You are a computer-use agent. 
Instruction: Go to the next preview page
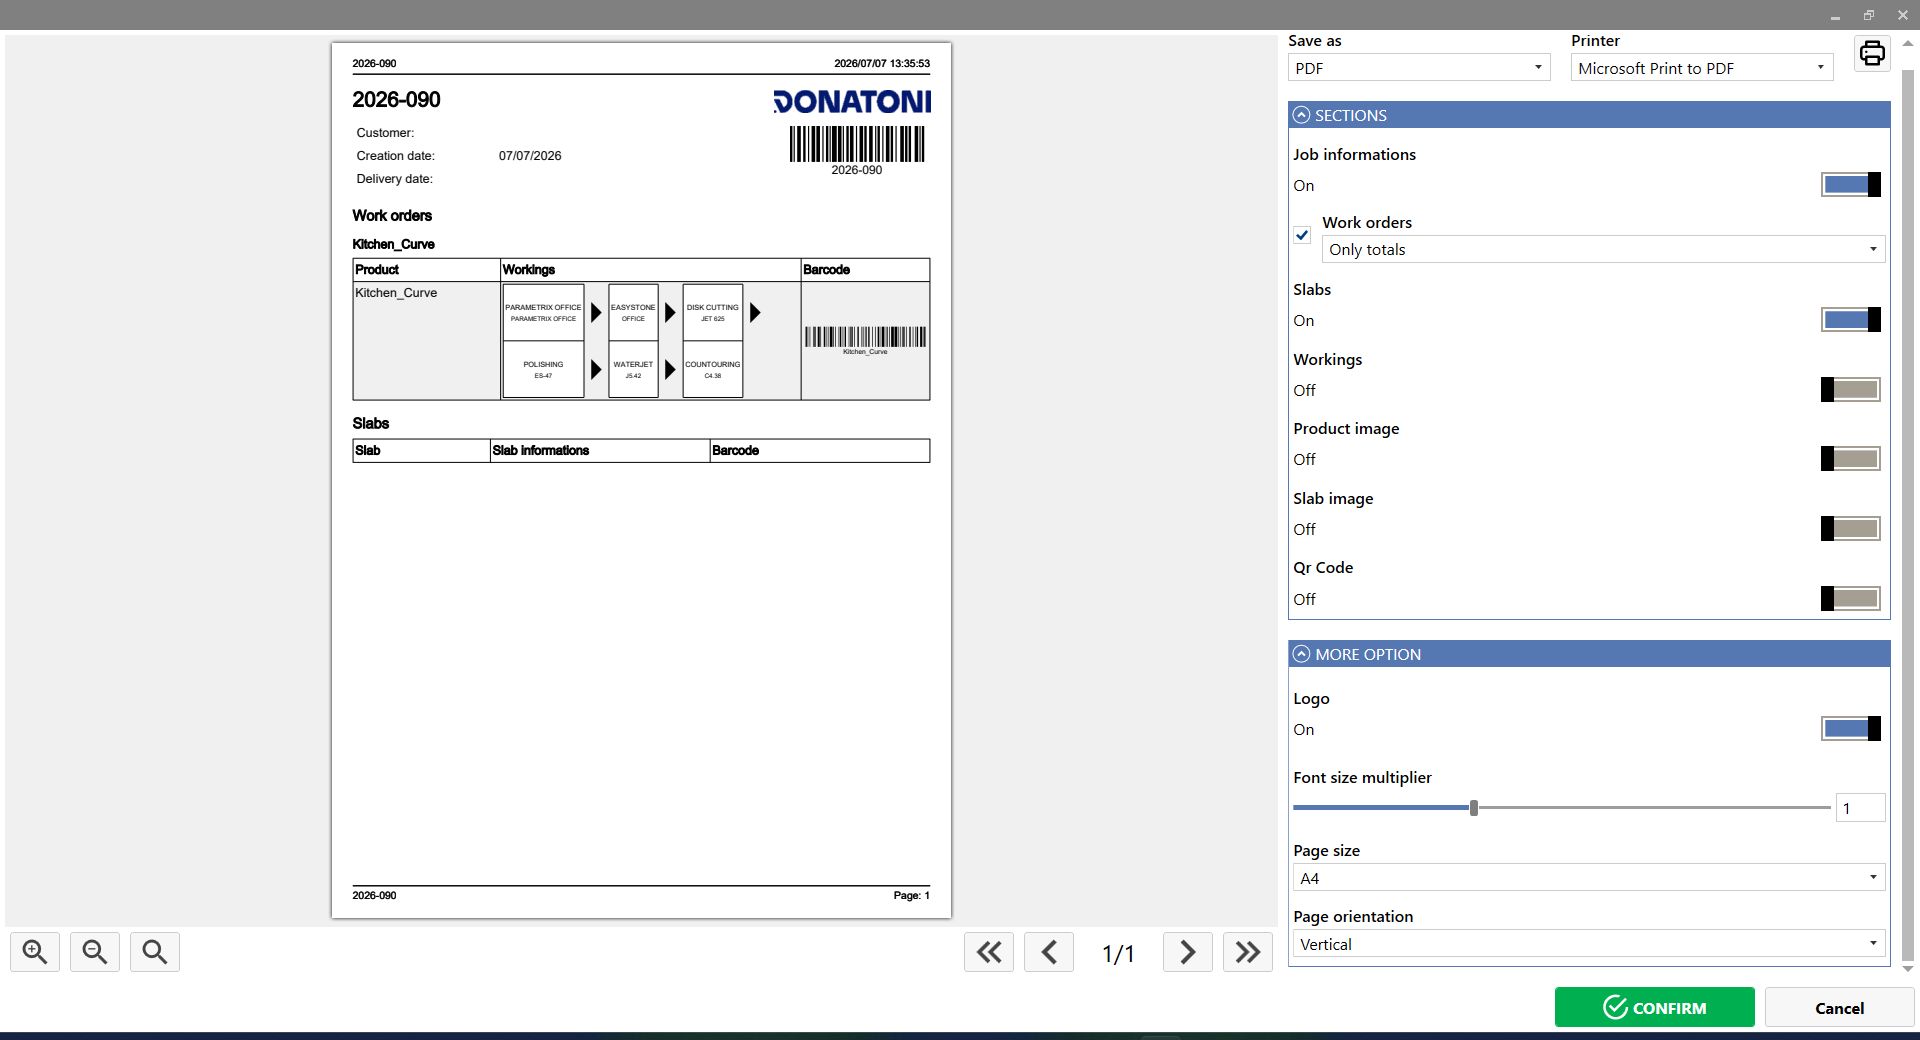coord(1188,952)
